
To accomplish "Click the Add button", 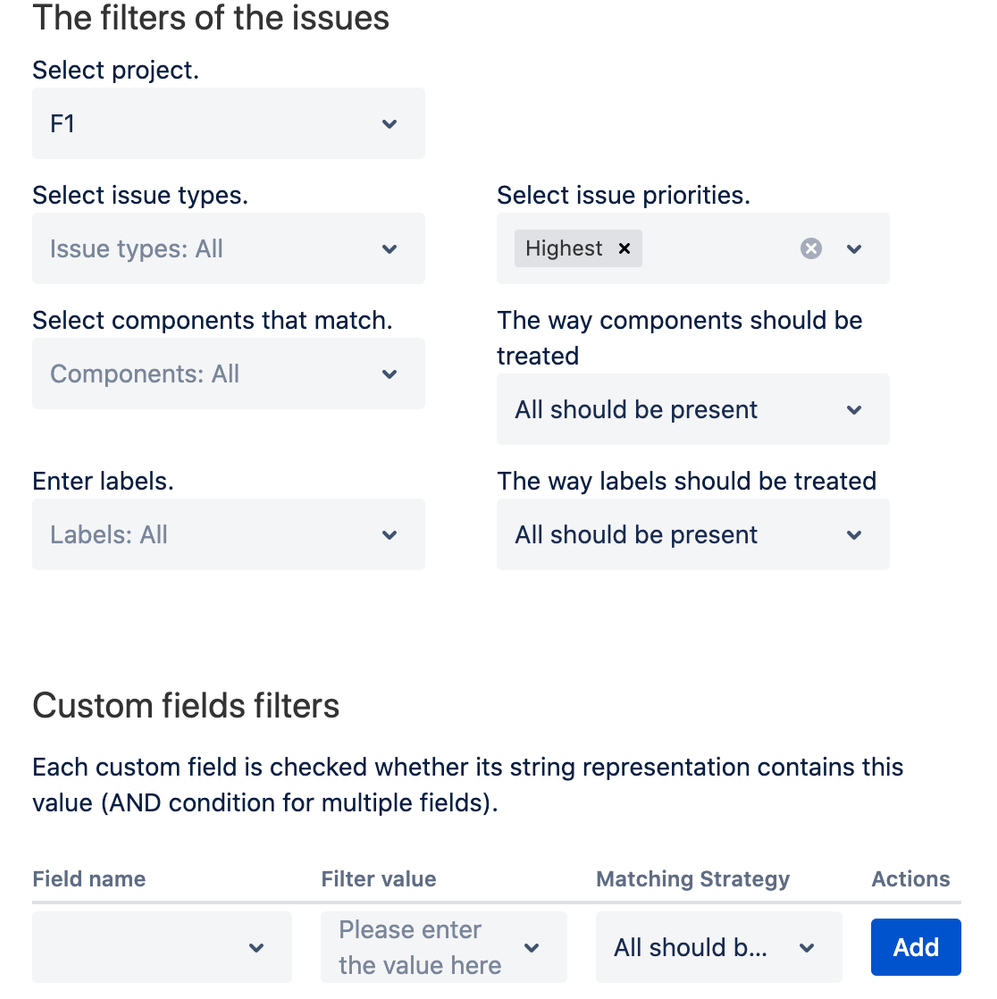I will (915, 947).
